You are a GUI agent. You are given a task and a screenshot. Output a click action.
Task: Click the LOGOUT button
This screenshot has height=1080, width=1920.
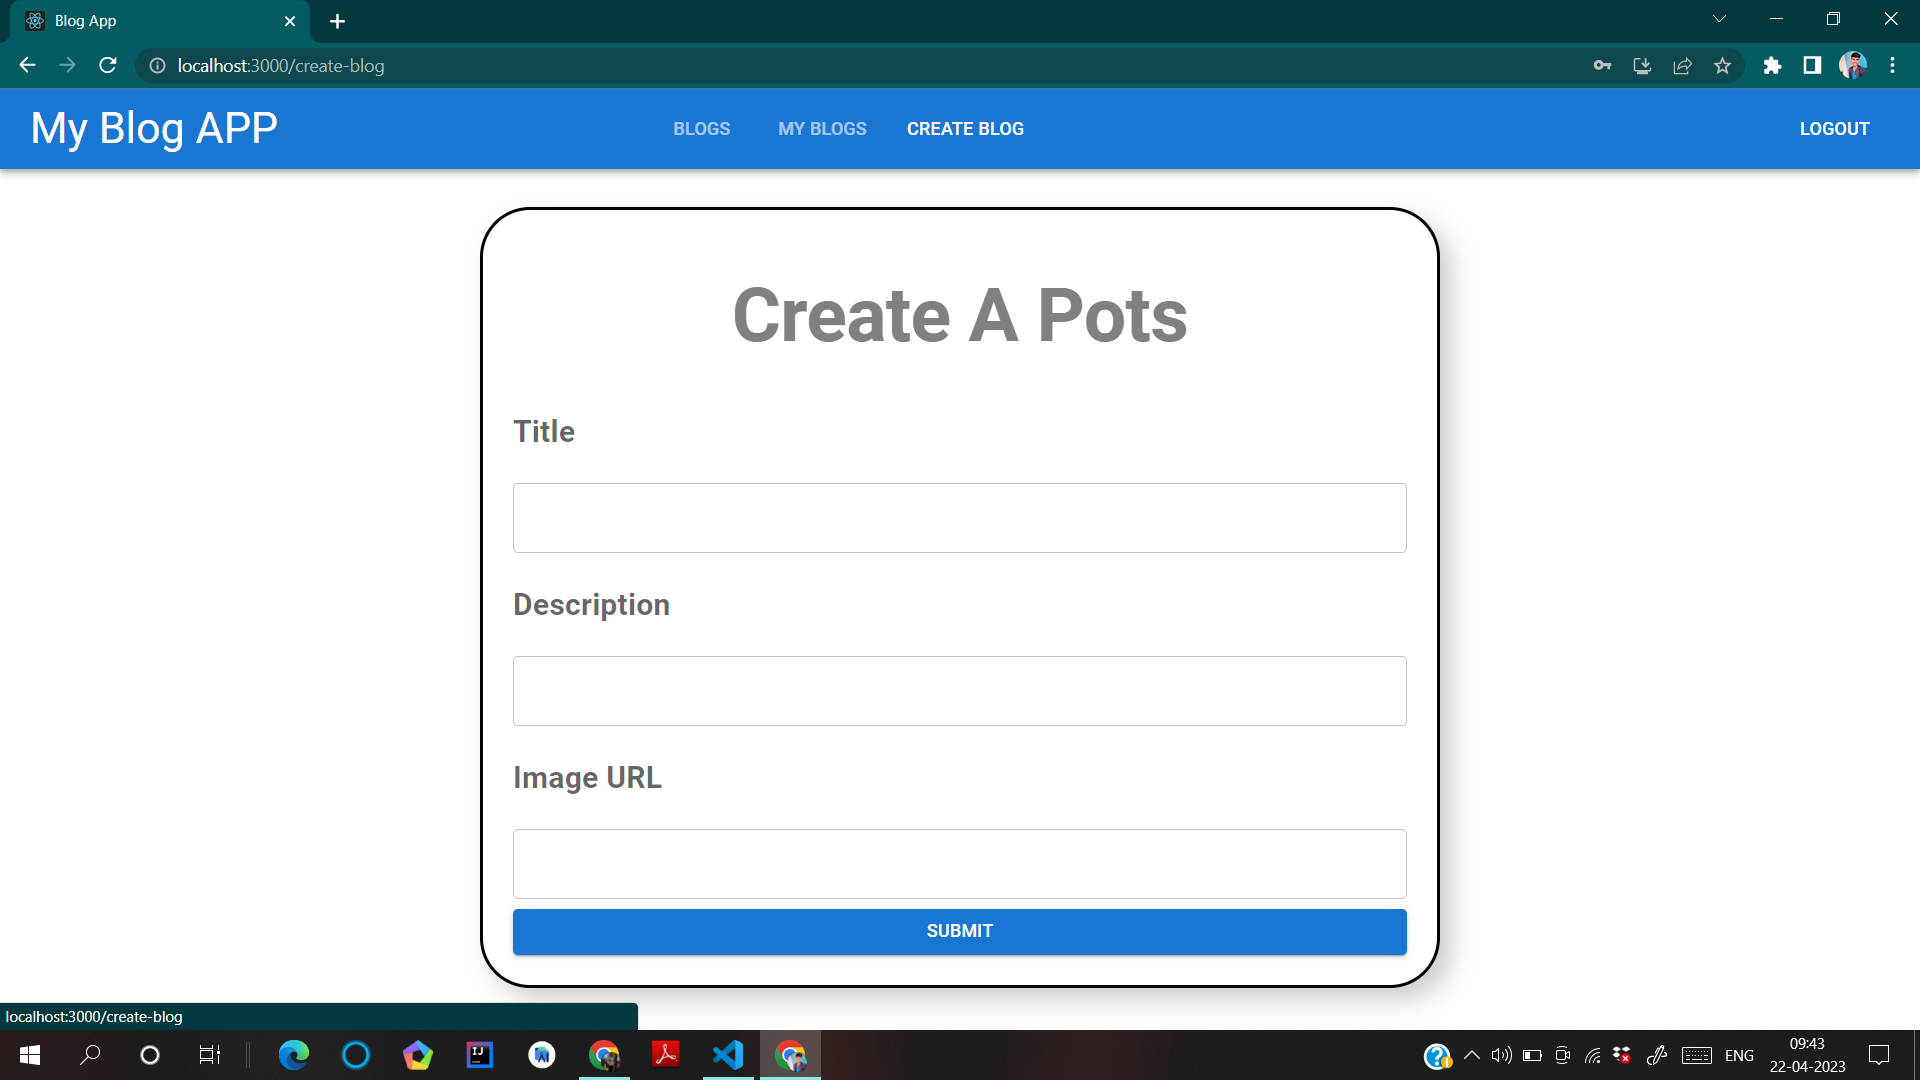point(1834,129)
